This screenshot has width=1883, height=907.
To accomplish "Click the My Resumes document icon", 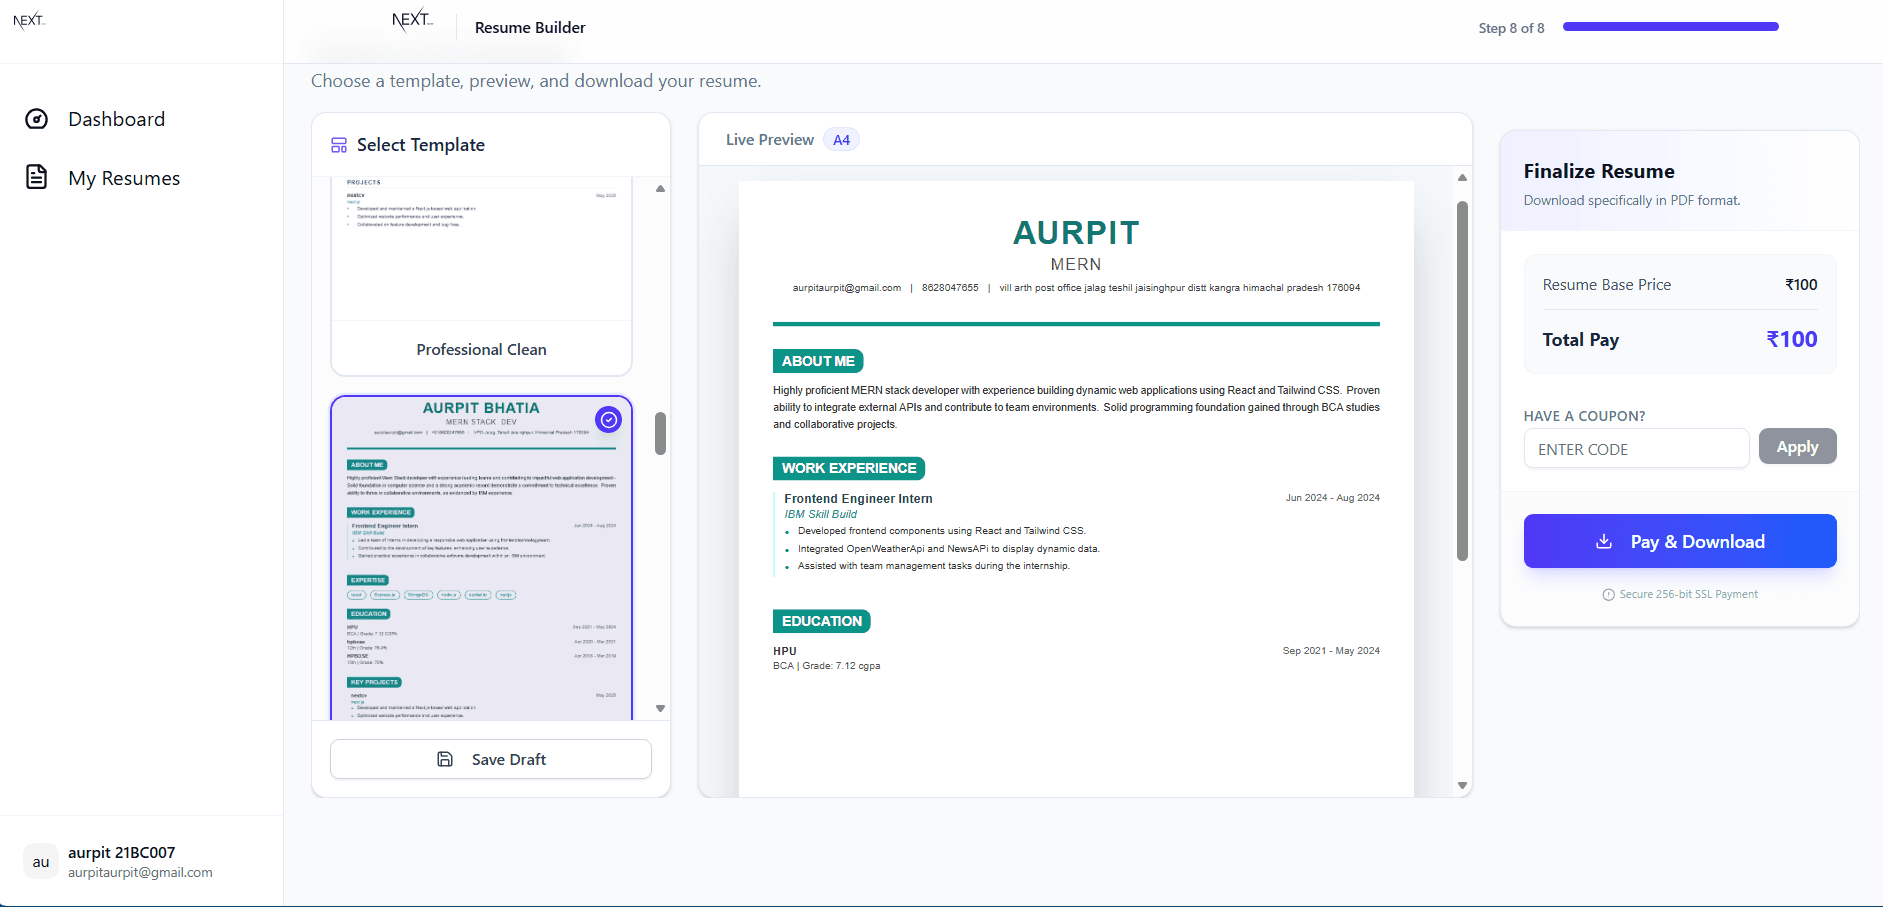I will (x=36, y=177).
